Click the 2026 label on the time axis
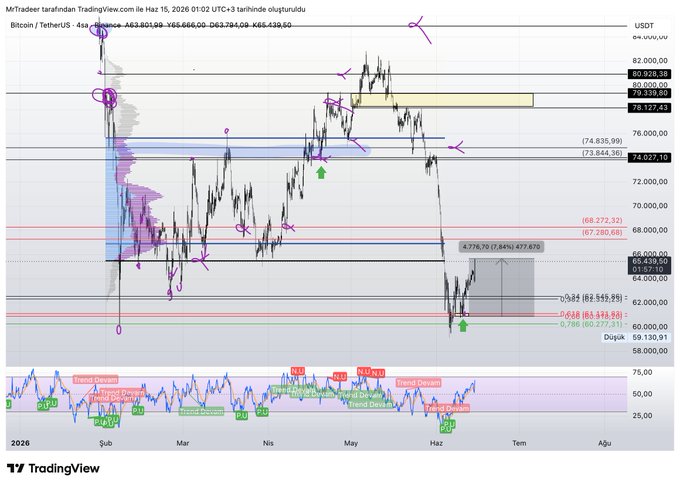The width and height of the screenshot is (680, 486). click(20, 443)
